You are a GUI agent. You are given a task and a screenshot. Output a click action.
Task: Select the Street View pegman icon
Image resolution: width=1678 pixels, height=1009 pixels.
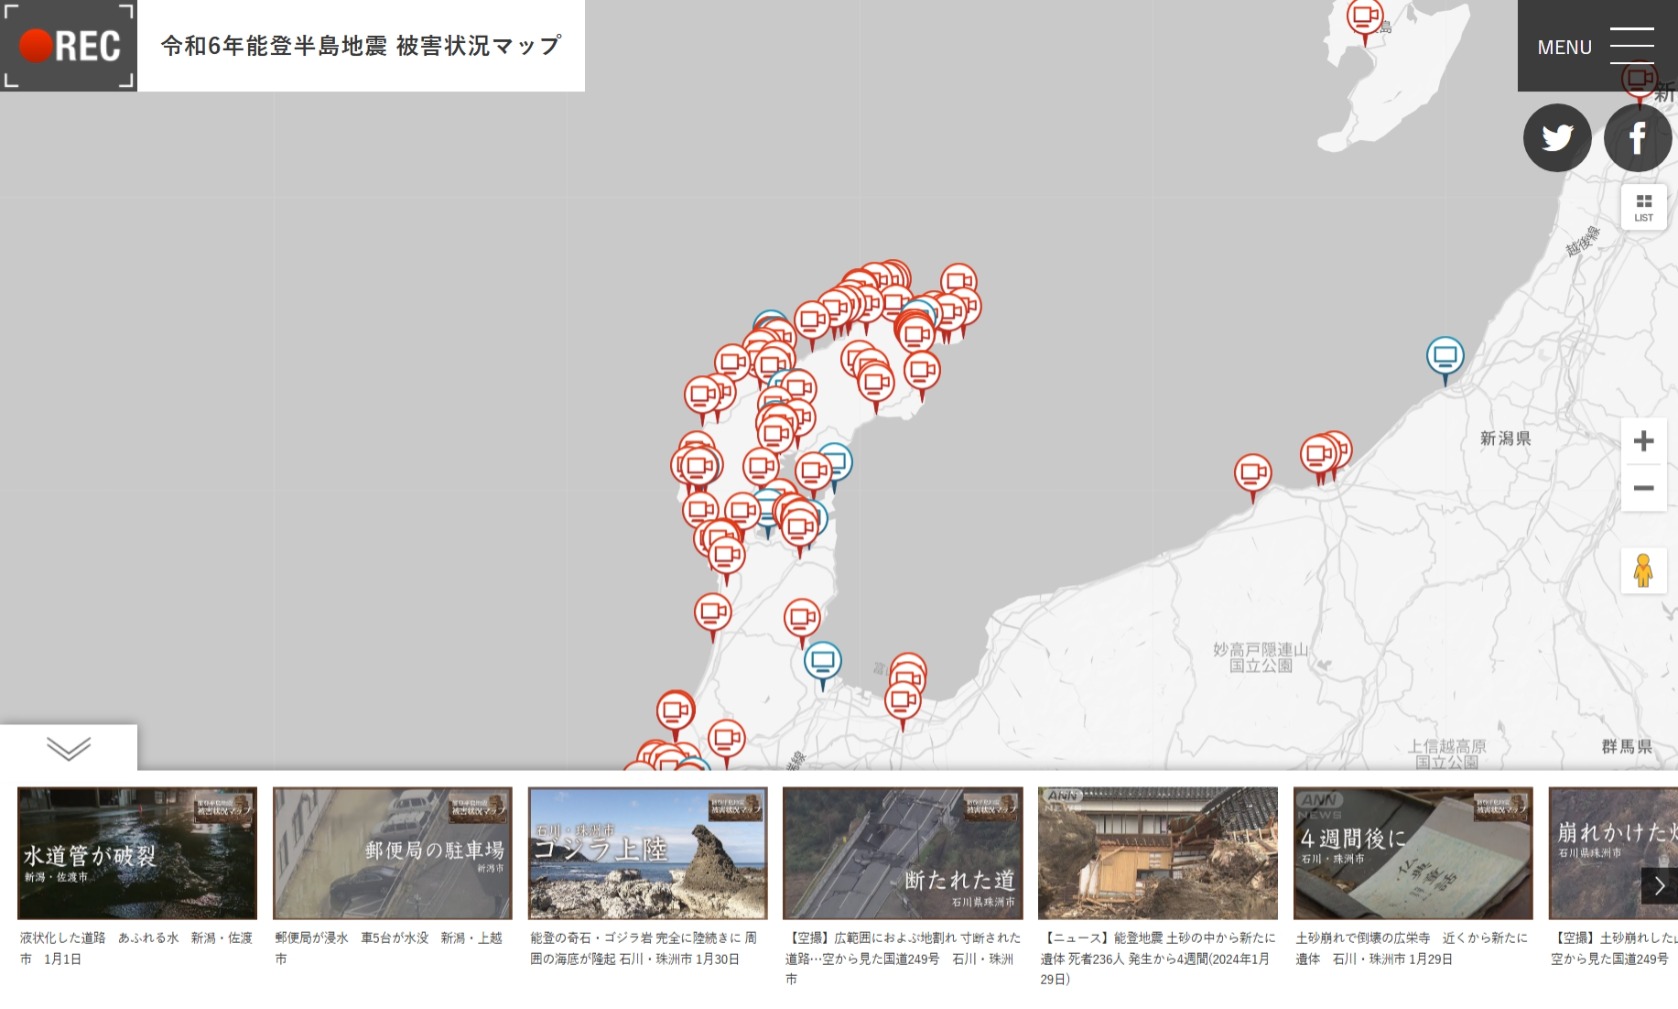[x=1644, y=570]
